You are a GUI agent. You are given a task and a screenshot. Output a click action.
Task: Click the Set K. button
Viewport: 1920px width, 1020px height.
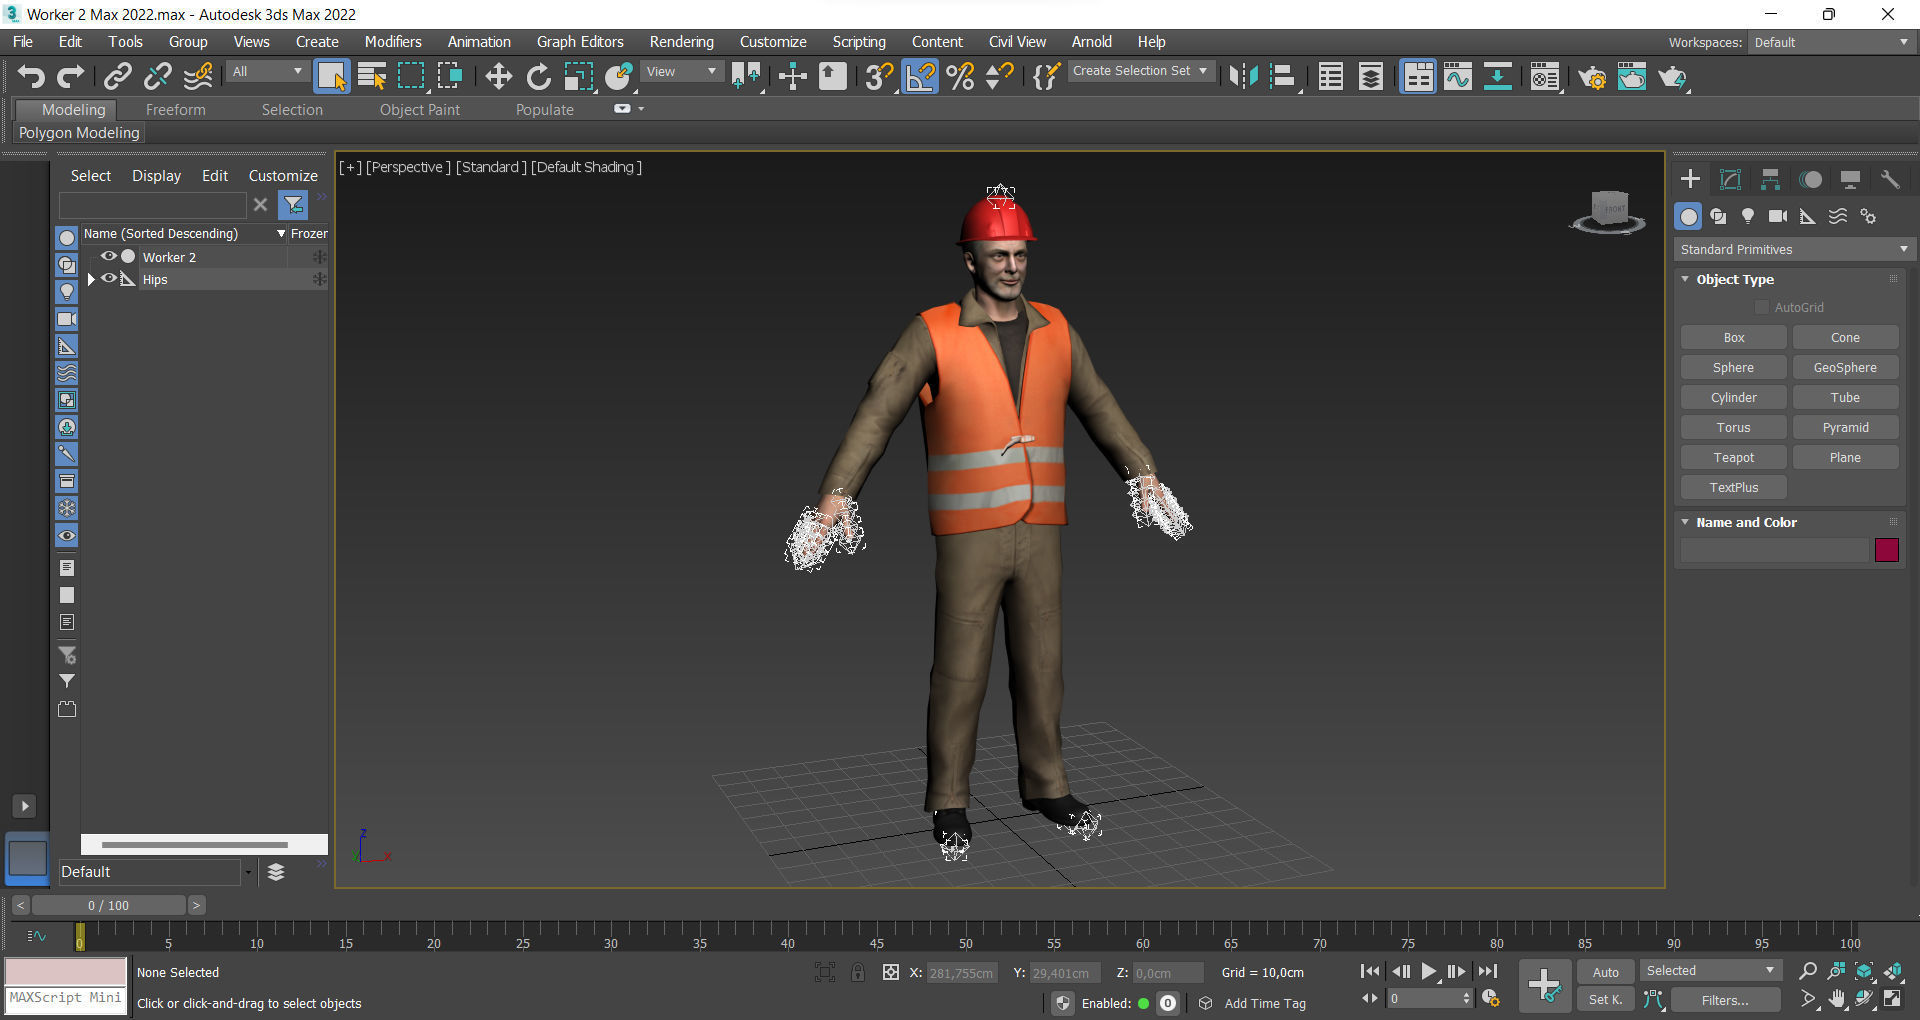tap(1606, 999)
